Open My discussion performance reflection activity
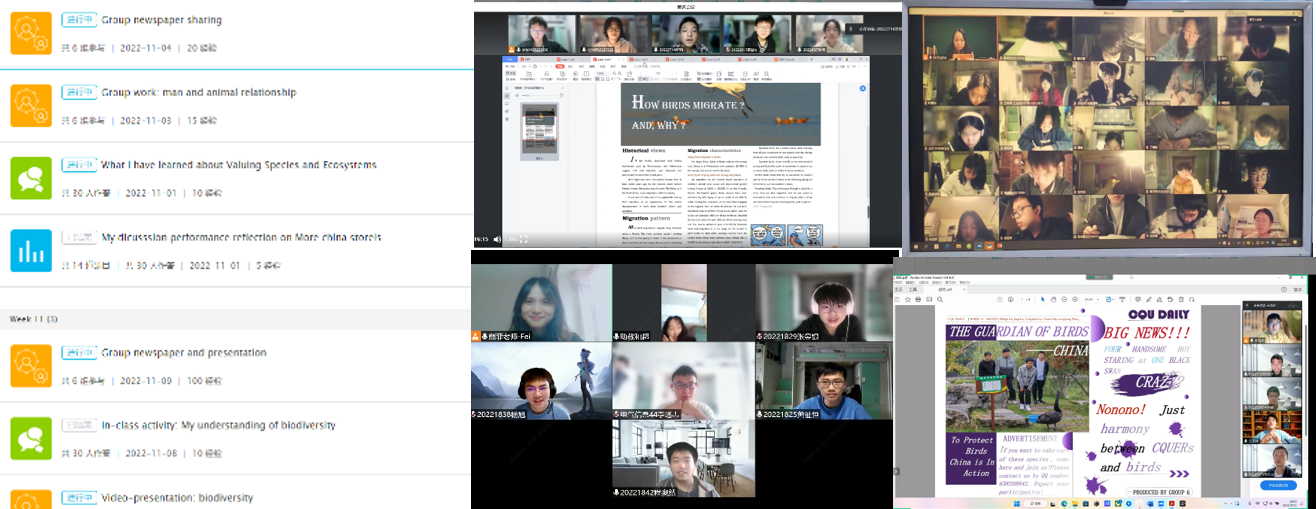1316x509 pixels. coord(240,238)
